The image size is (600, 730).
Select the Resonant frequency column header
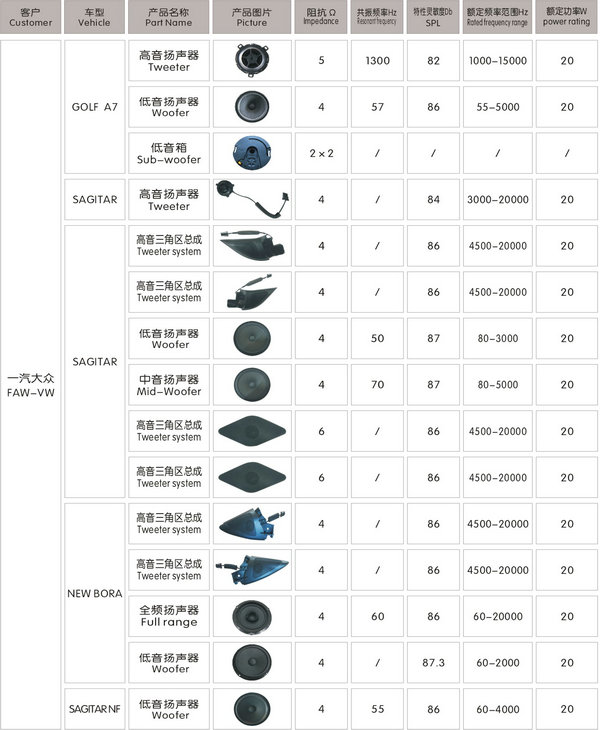(377, 16)
